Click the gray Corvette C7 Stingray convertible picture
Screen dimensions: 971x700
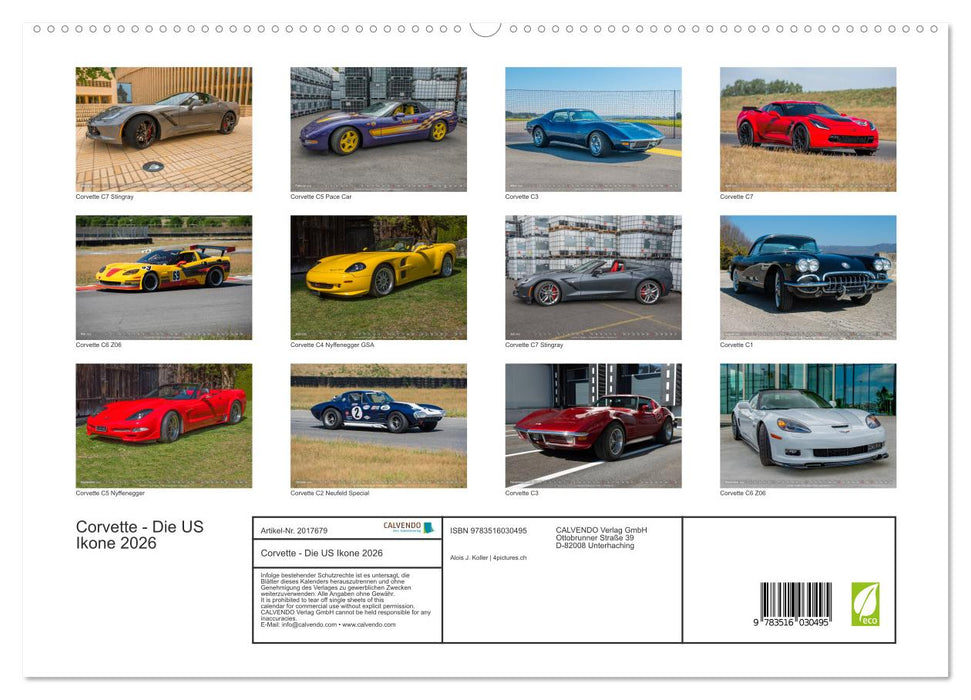click(x=594, y=276)
